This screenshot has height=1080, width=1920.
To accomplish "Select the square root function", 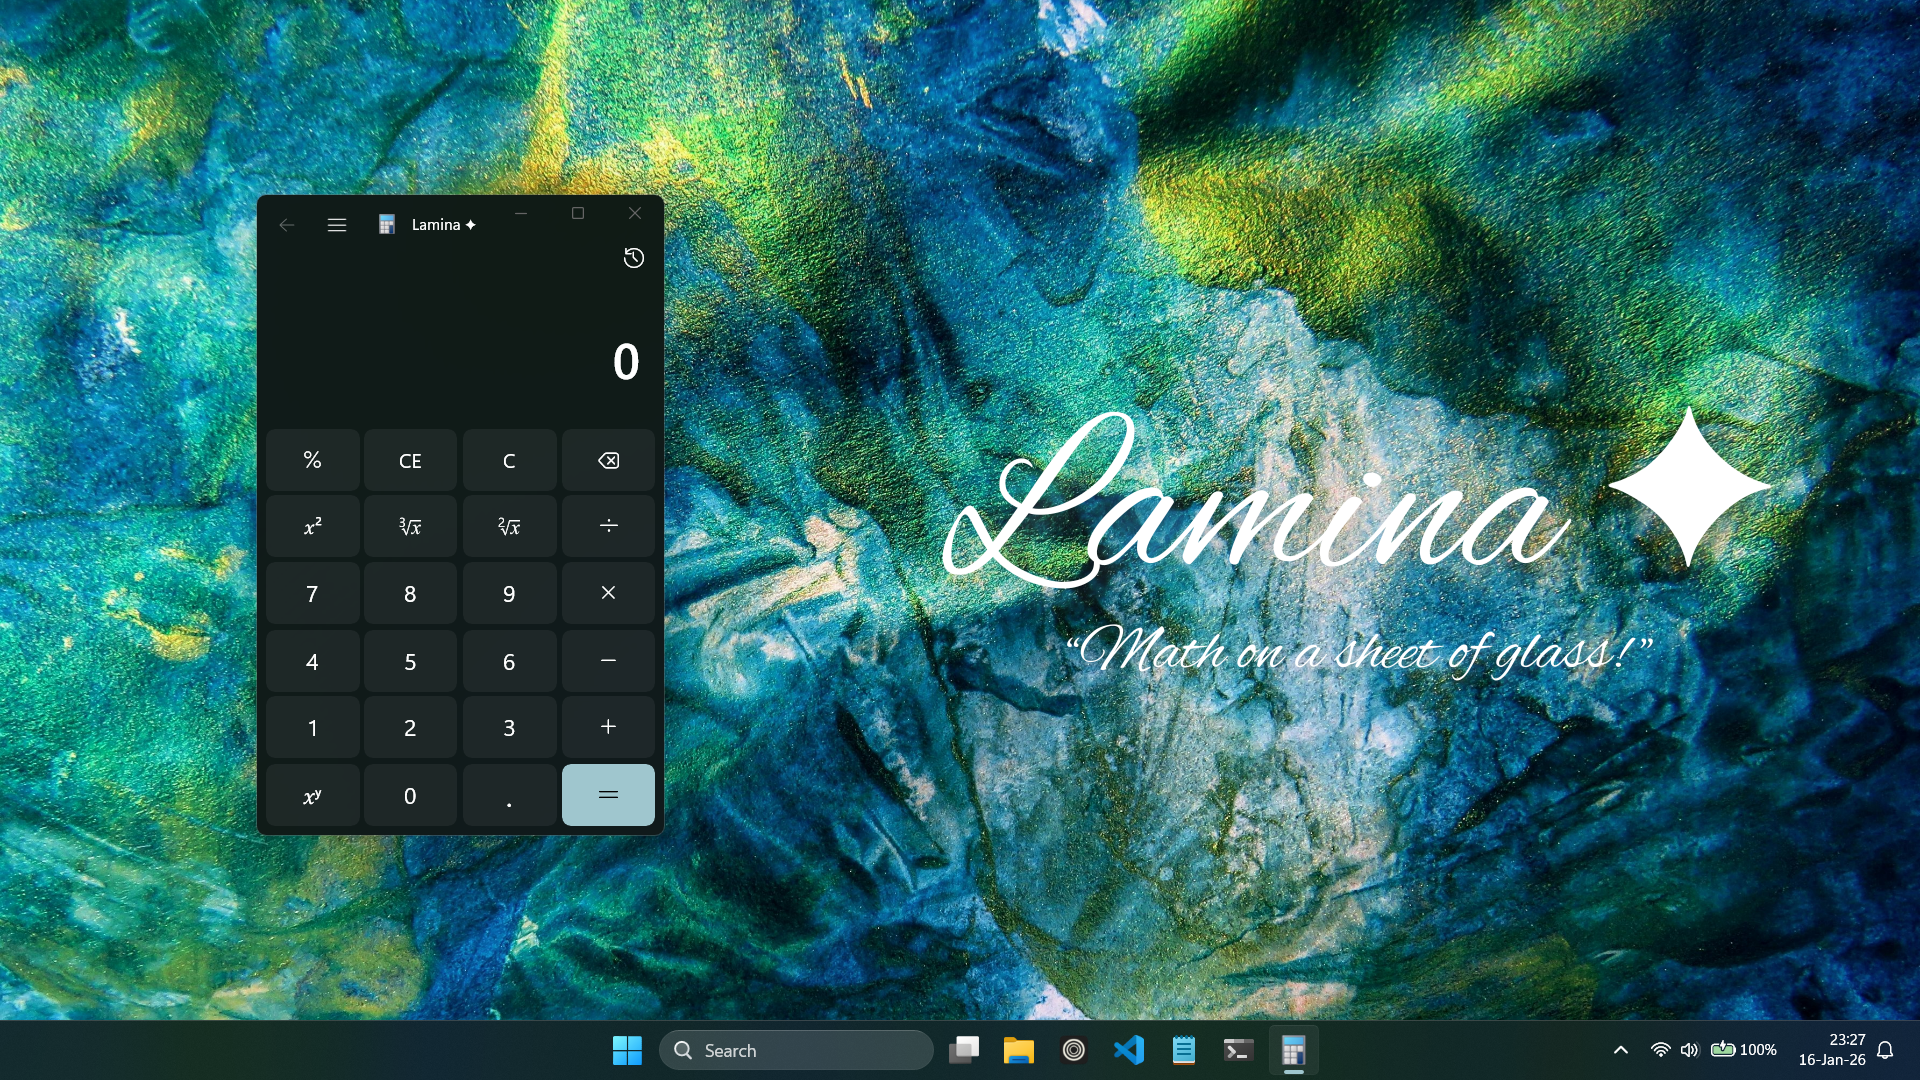I will [x=509, y=526].
